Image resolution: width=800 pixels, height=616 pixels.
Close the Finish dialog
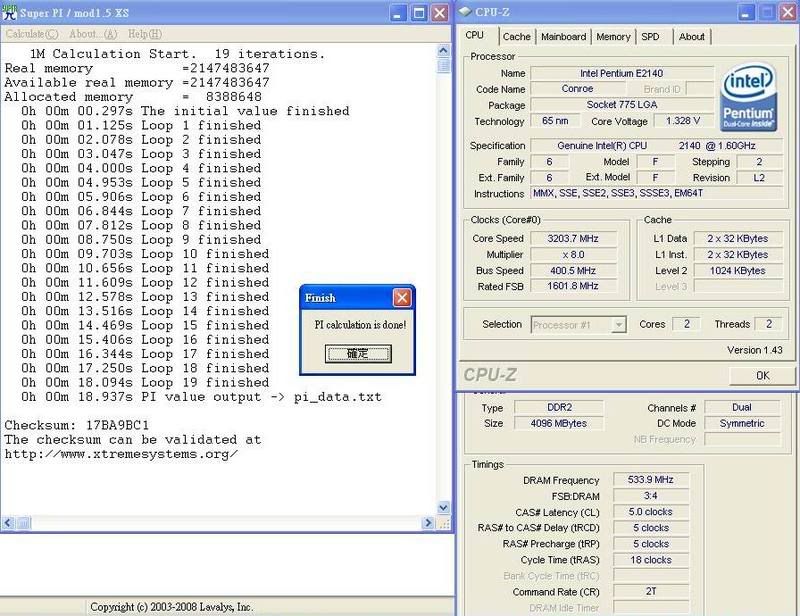[402, 298]
